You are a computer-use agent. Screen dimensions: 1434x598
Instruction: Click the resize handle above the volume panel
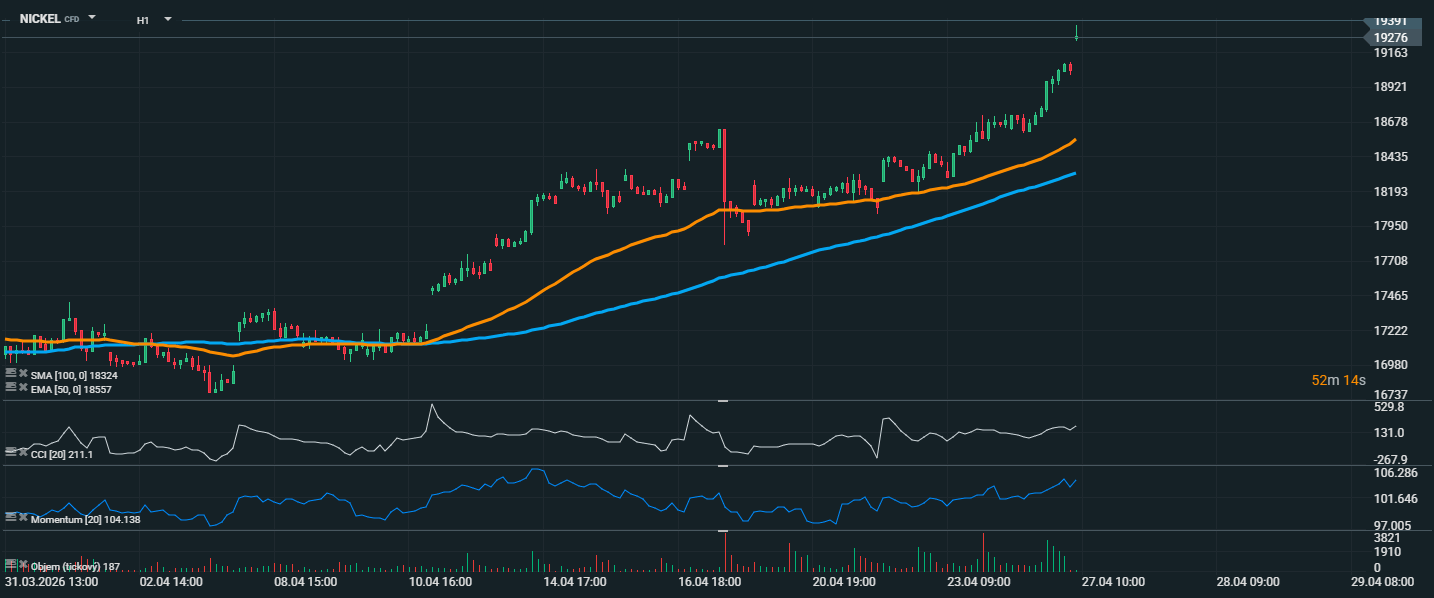[x=723, y=530]
